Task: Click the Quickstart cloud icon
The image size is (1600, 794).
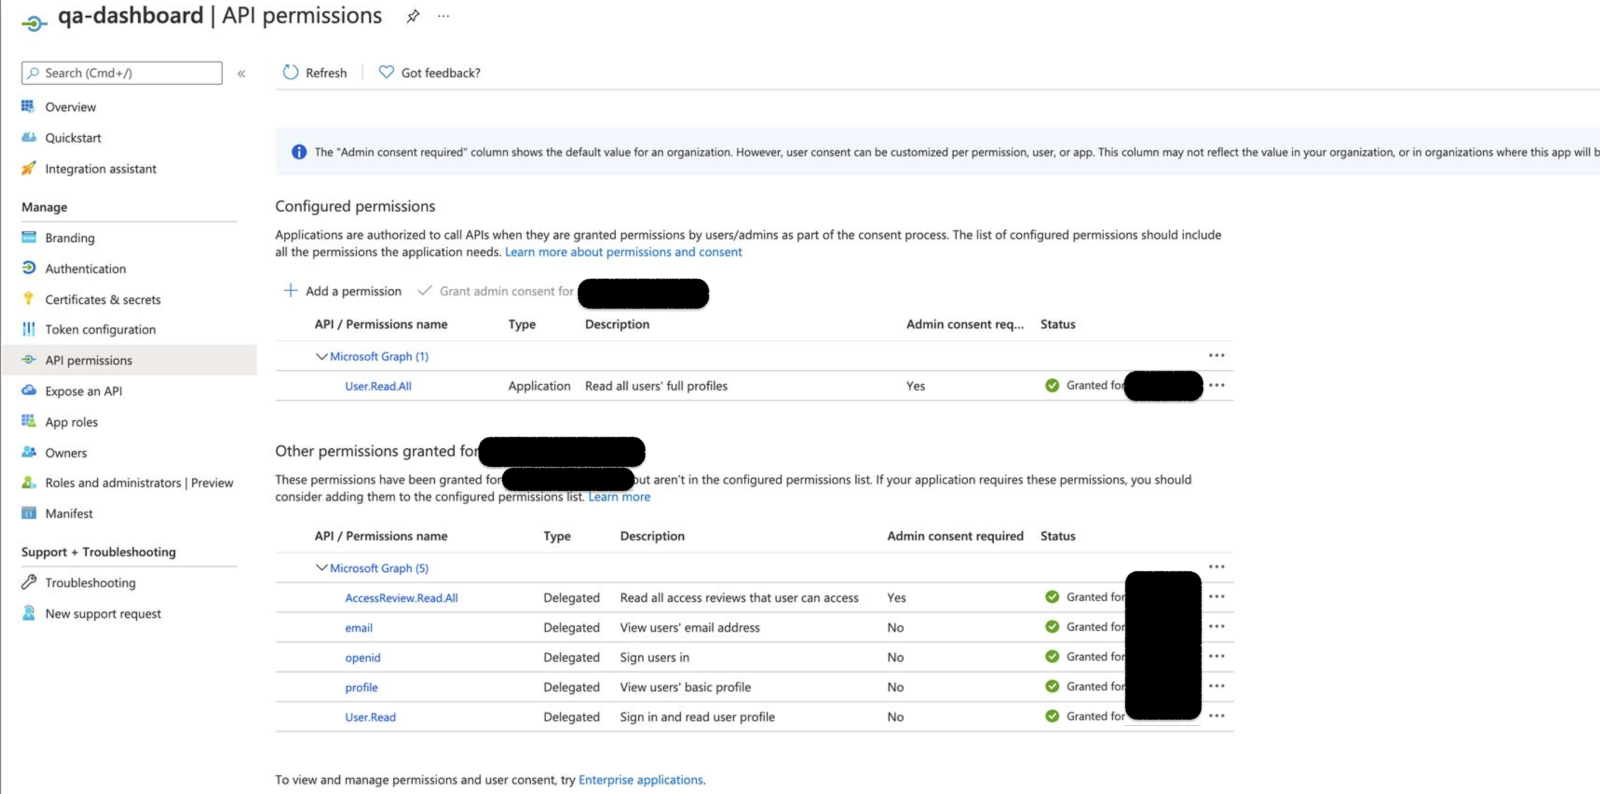Action: (28, 137)
